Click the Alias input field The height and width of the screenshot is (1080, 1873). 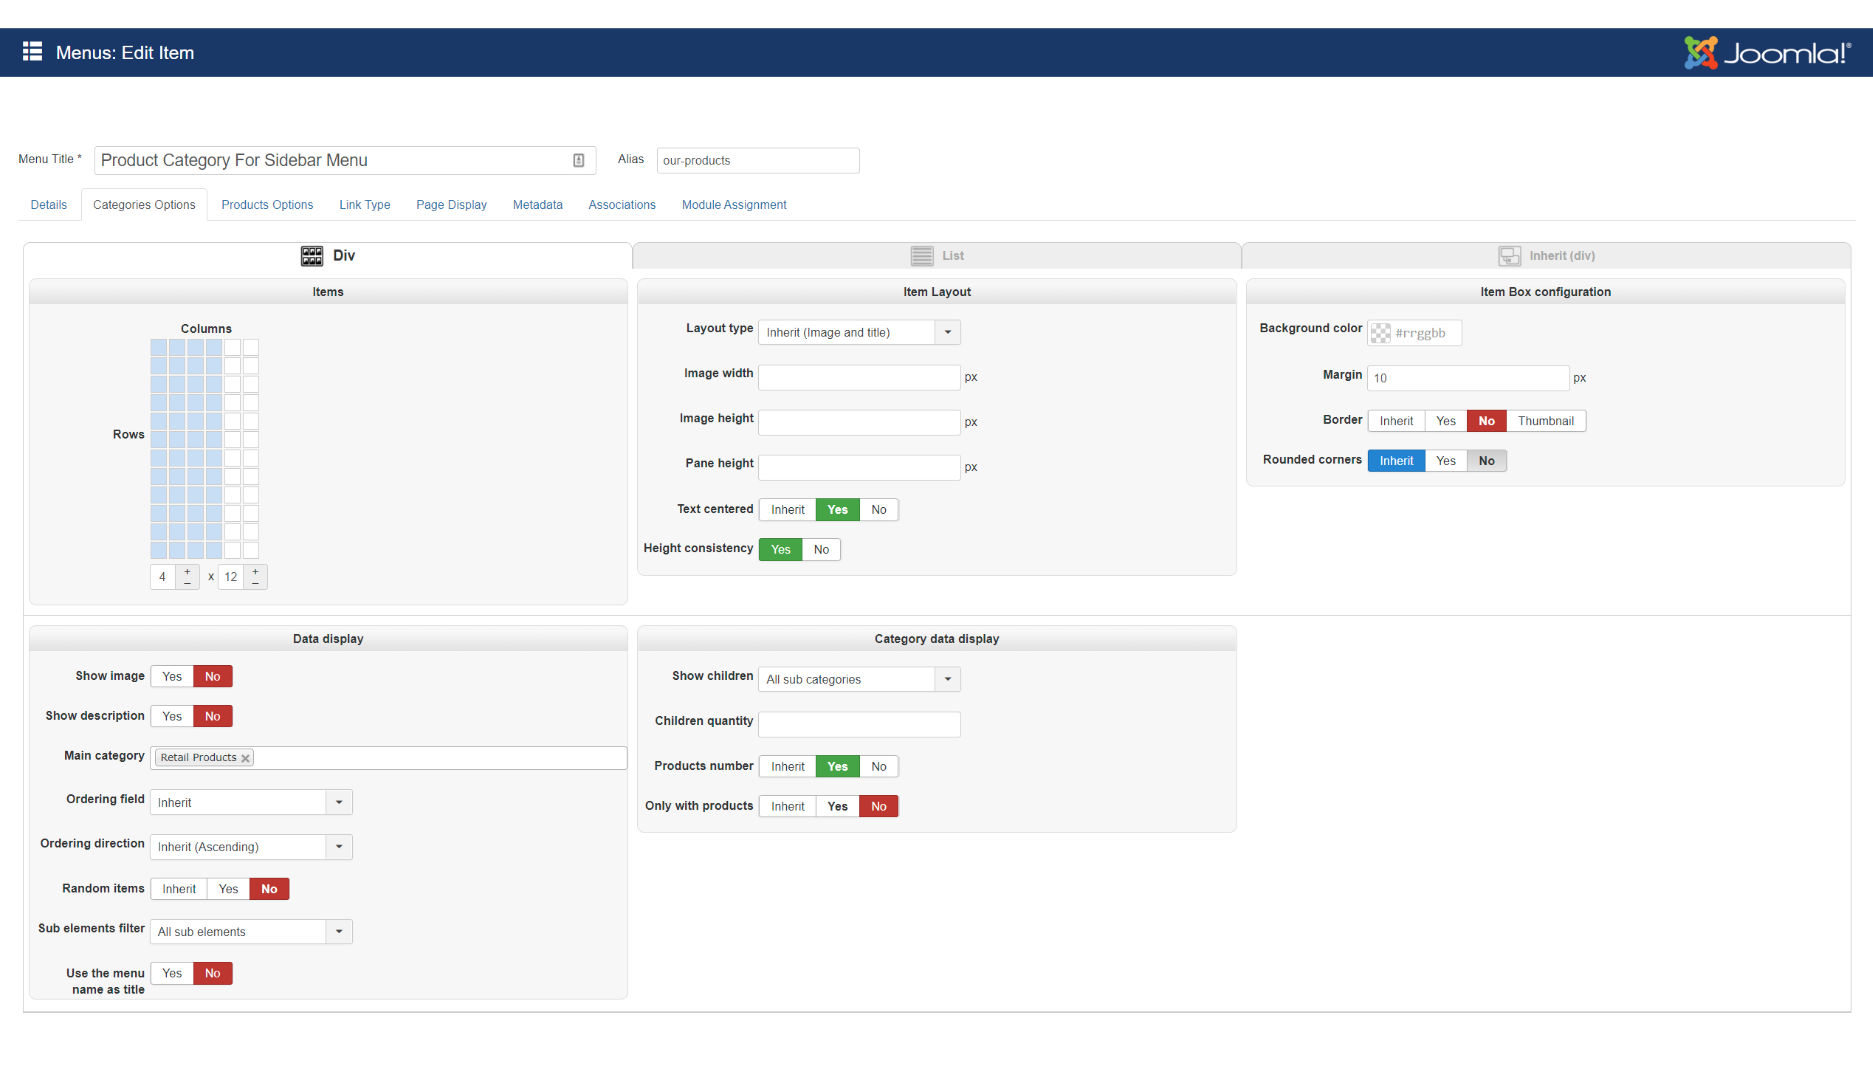point(758,160)
